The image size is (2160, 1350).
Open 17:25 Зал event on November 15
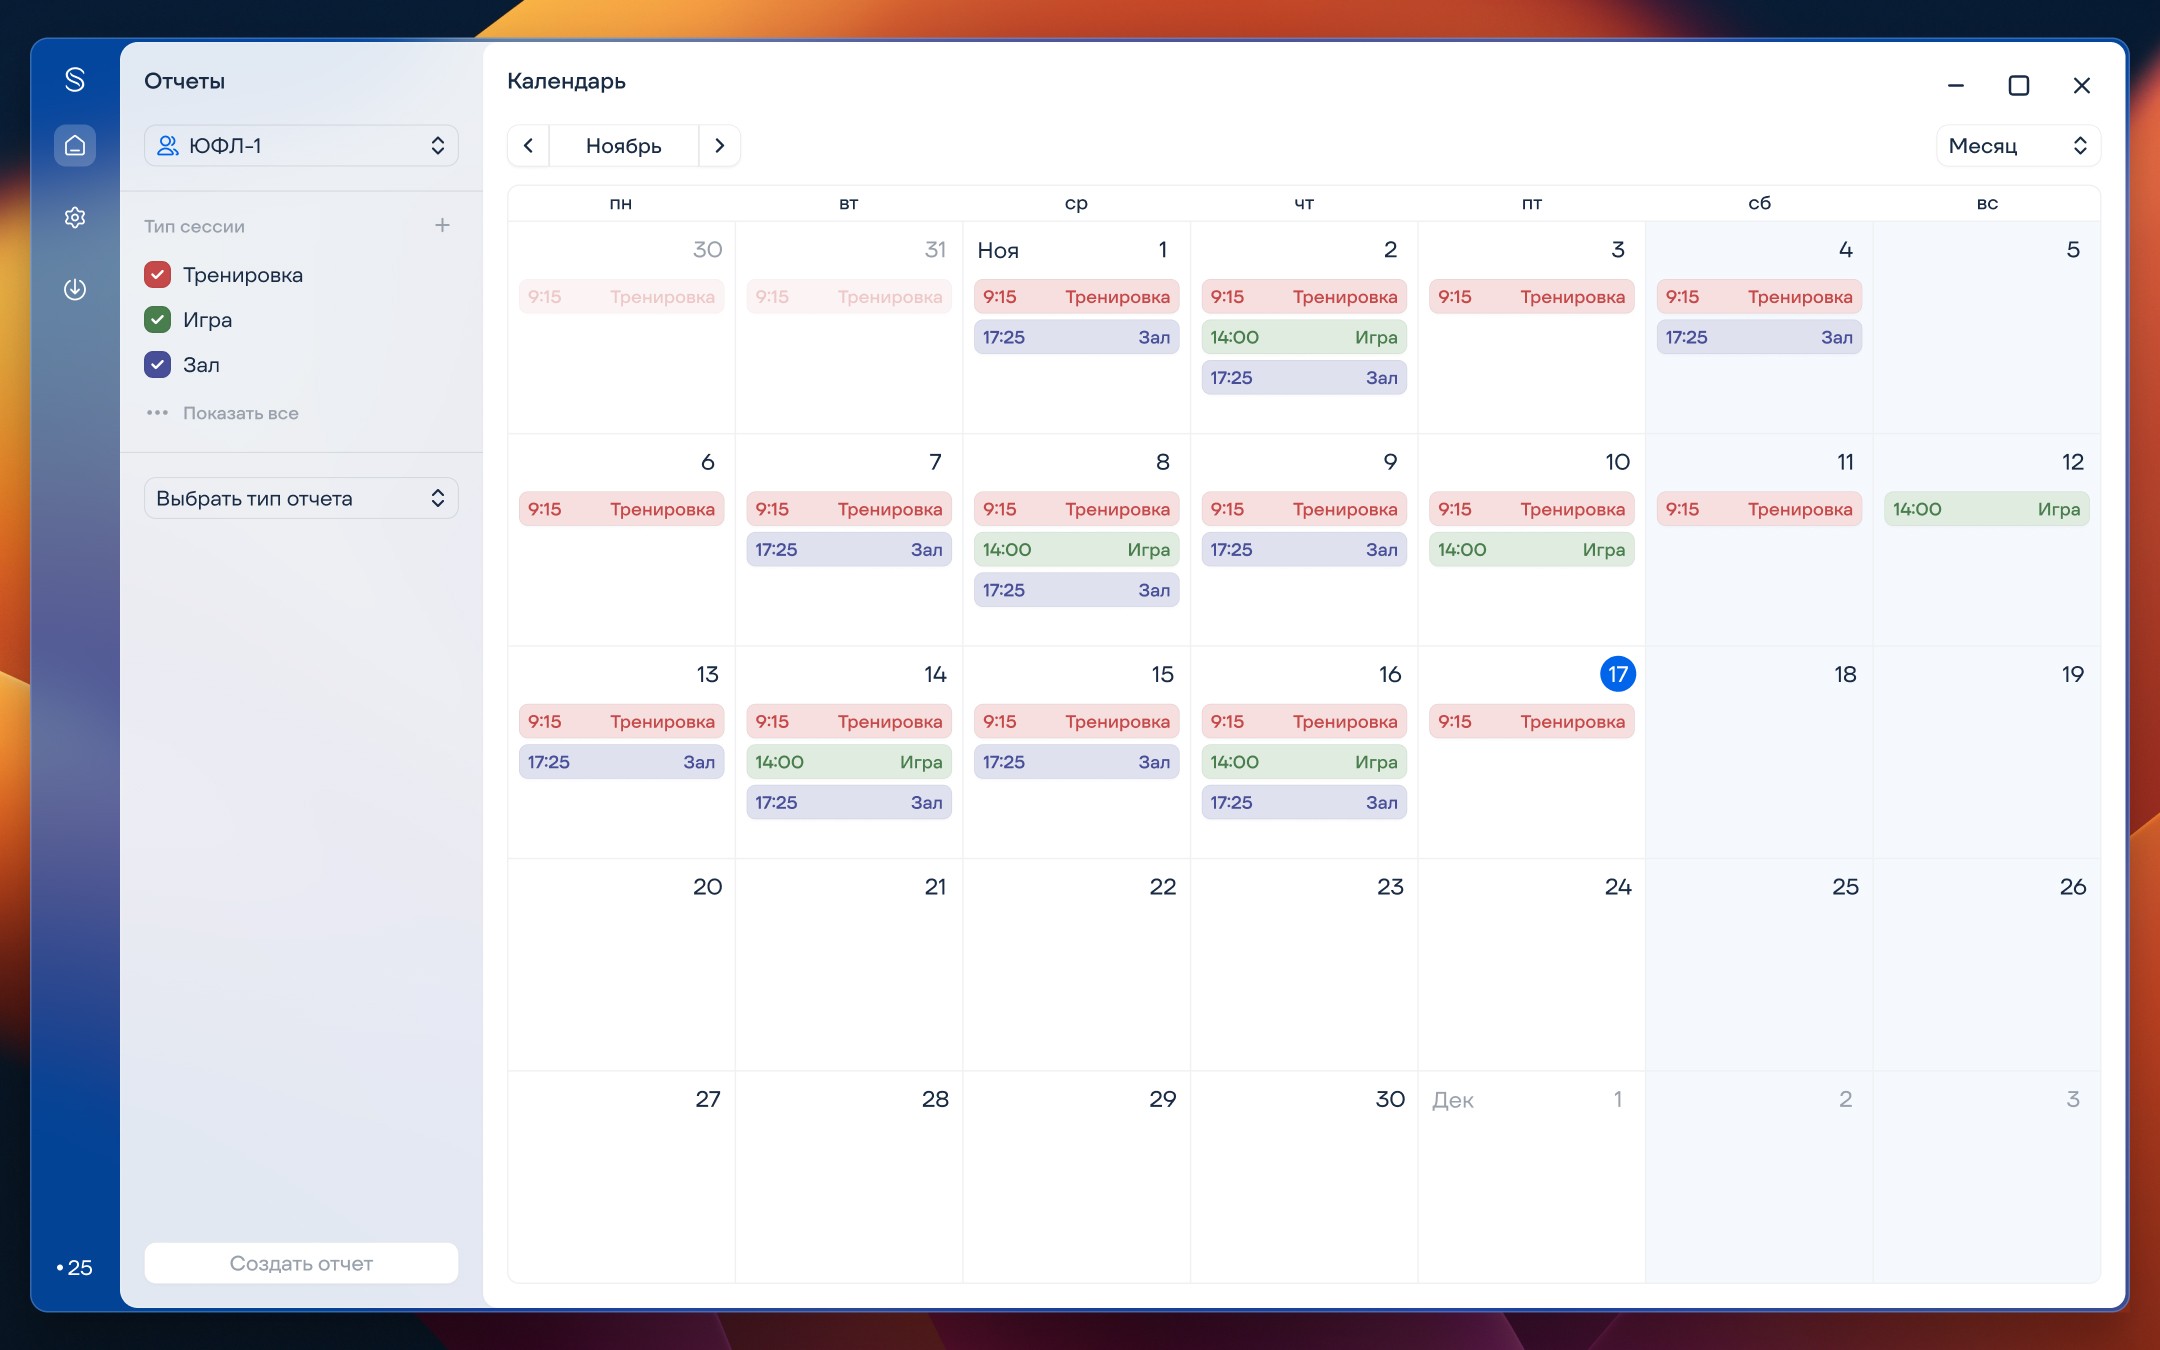1076,762
